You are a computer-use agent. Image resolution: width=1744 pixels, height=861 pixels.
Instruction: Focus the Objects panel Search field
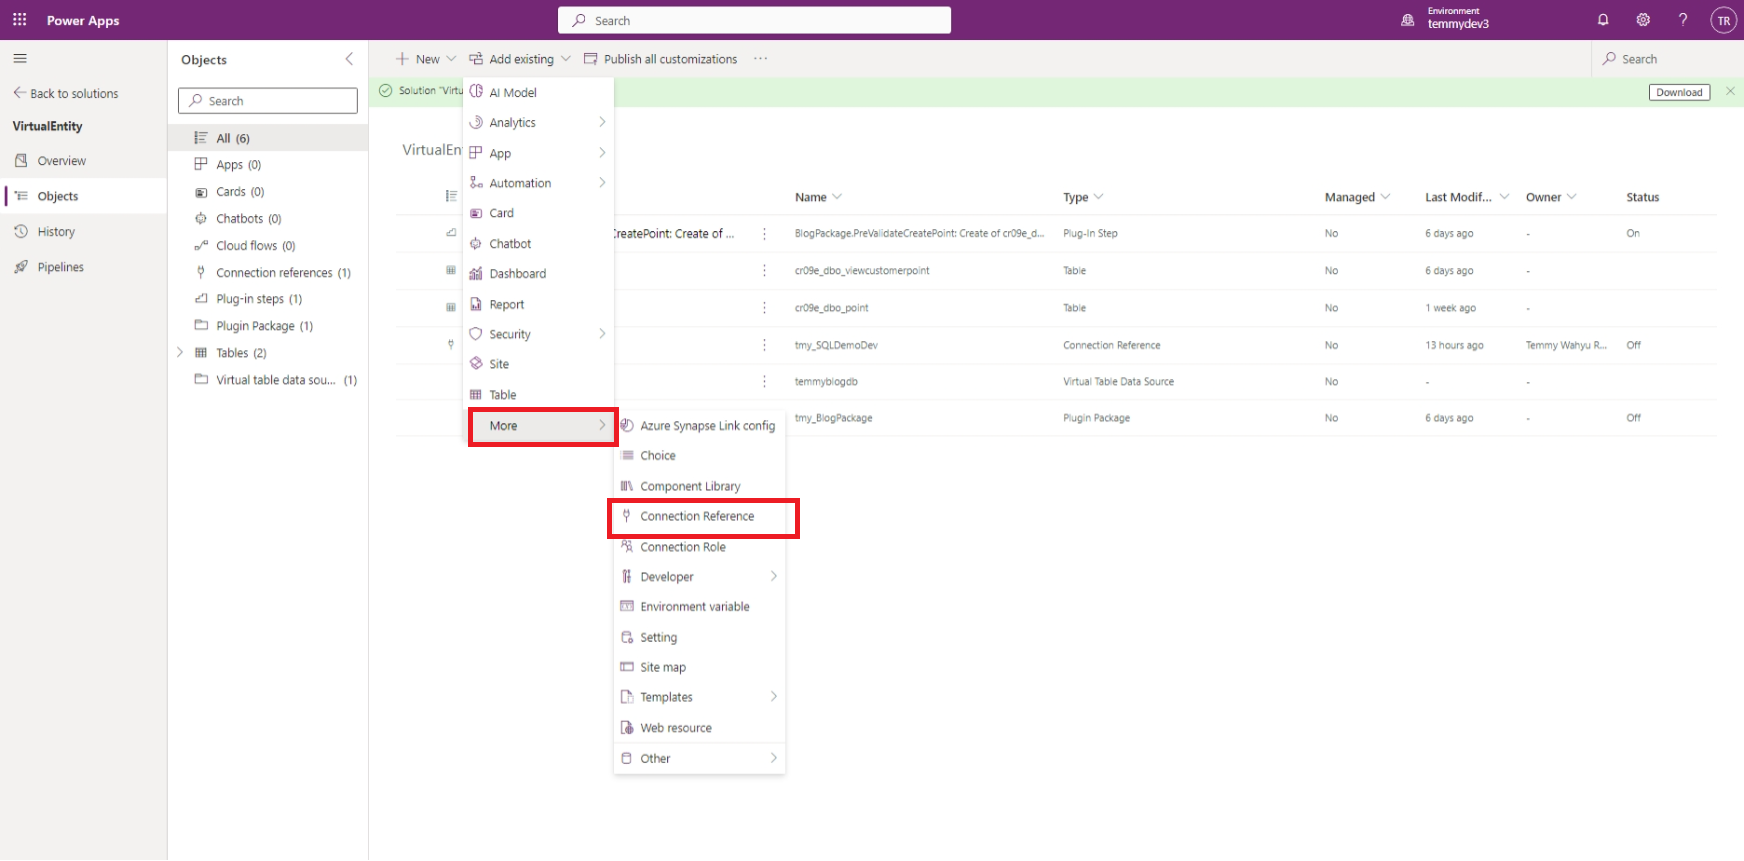pos(268,101)
